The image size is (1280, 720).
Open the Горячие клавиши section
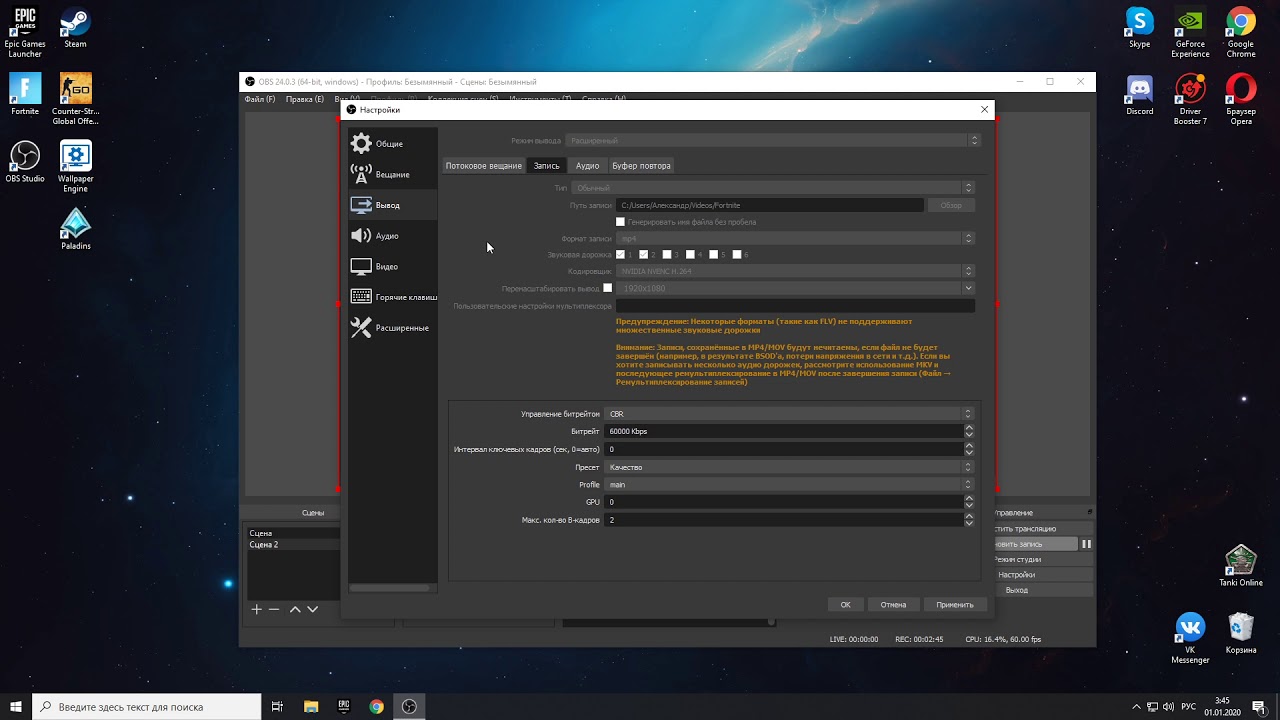tap(392, 297)
